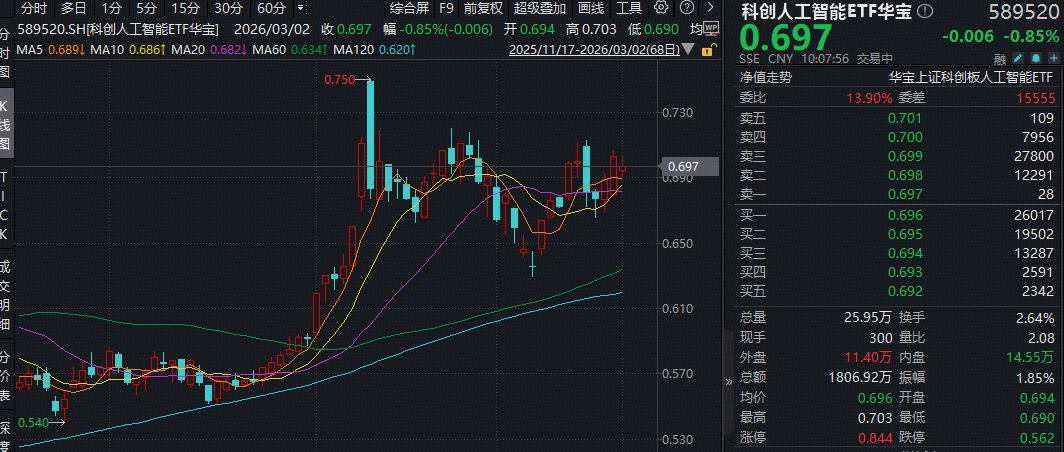
Task: Click 卖五 price 0.701
Action: [905, 118]
